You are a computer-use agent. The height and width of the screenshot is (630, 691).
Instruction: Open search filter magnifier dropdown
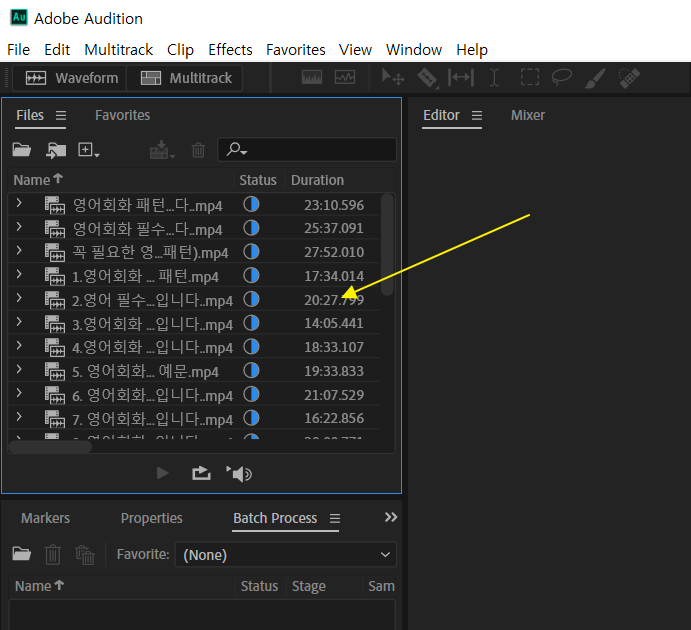click(x=237, y=149)
